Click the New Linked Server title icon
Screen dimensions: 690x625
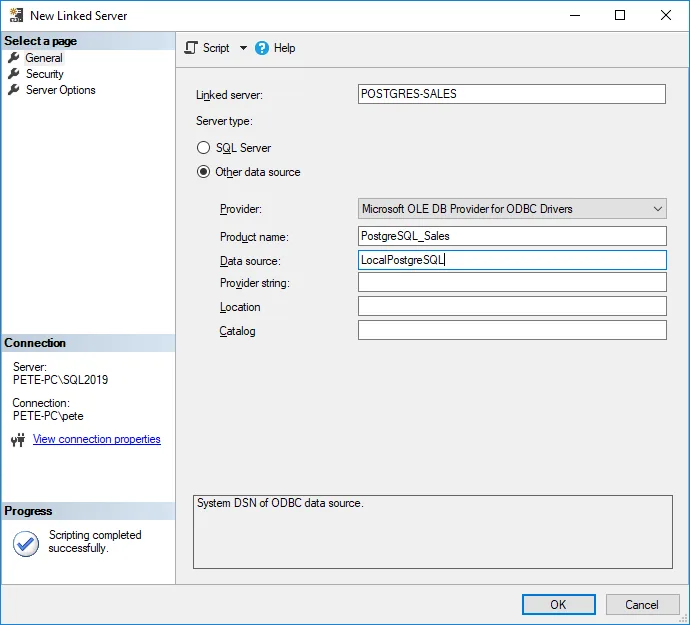tap(16, 15)
